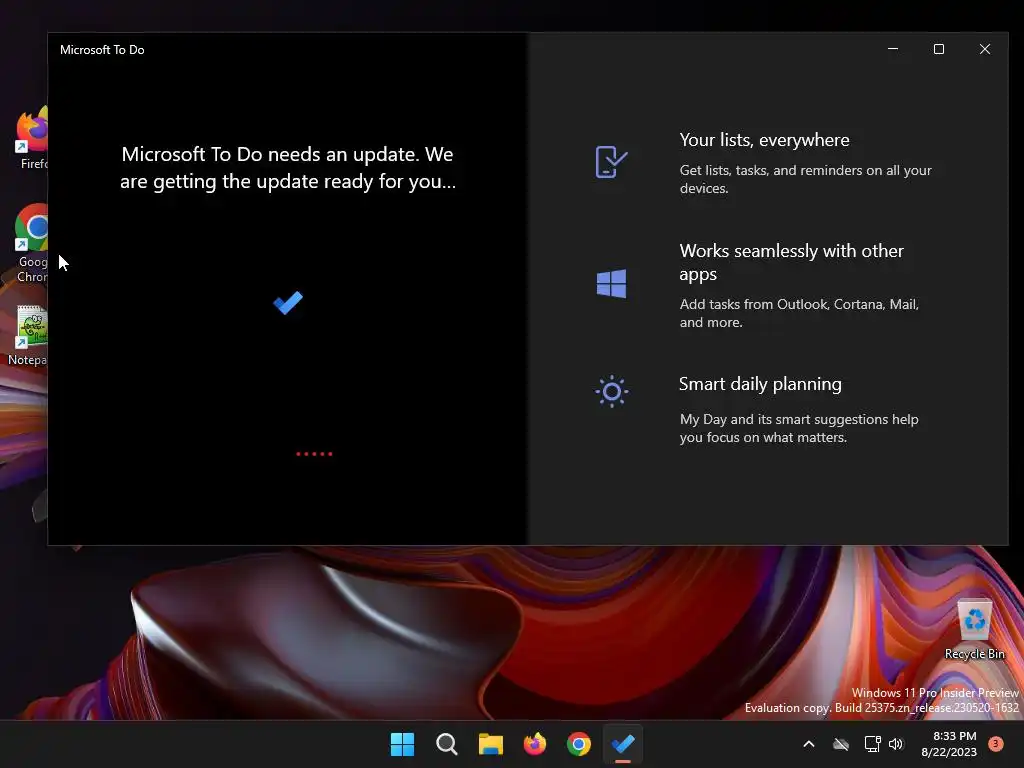Click the Microsoft To Do taskbar icon
This screenshot has width=1024, height=768.
tap(623, 744)
